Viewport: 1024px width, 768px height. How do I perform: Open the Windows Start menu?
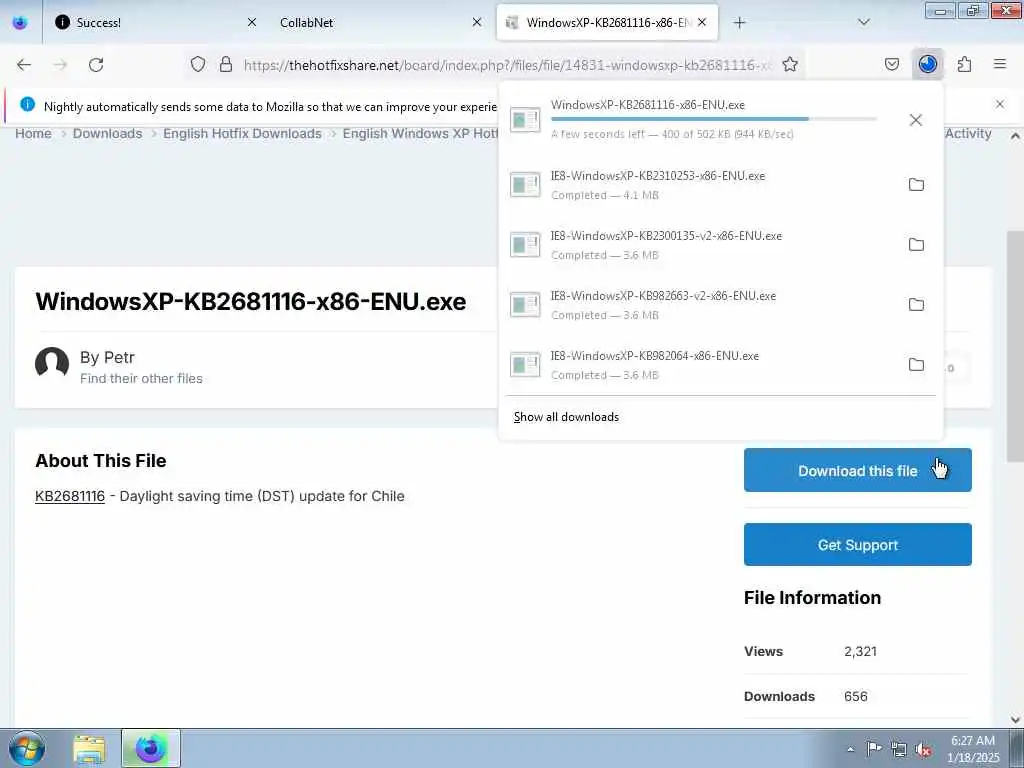(x=27, y=748)
